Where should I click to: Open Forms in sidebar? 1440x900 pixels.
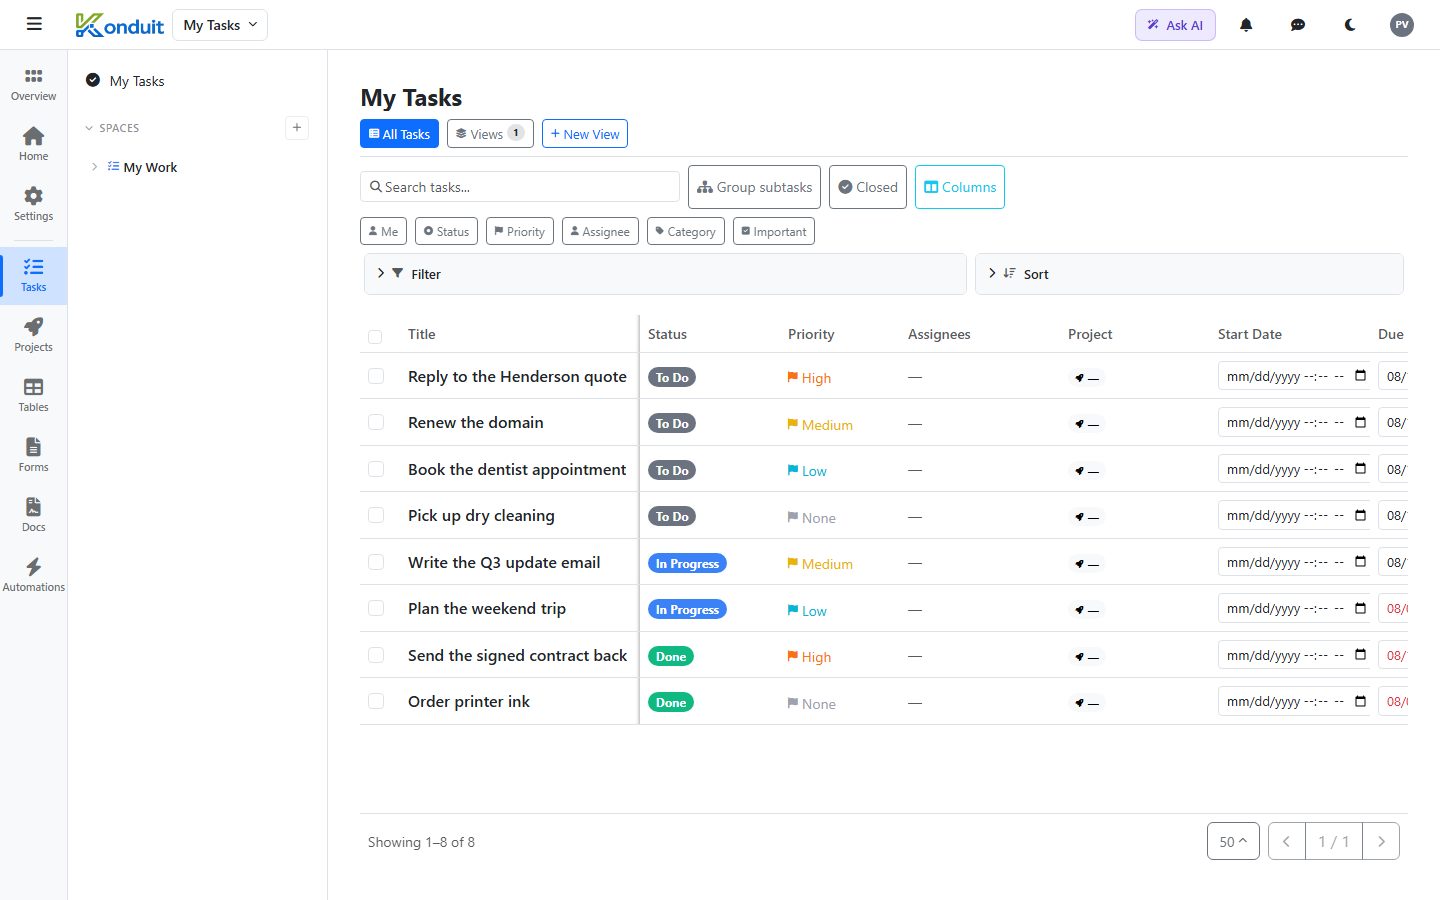pos(33,455)
